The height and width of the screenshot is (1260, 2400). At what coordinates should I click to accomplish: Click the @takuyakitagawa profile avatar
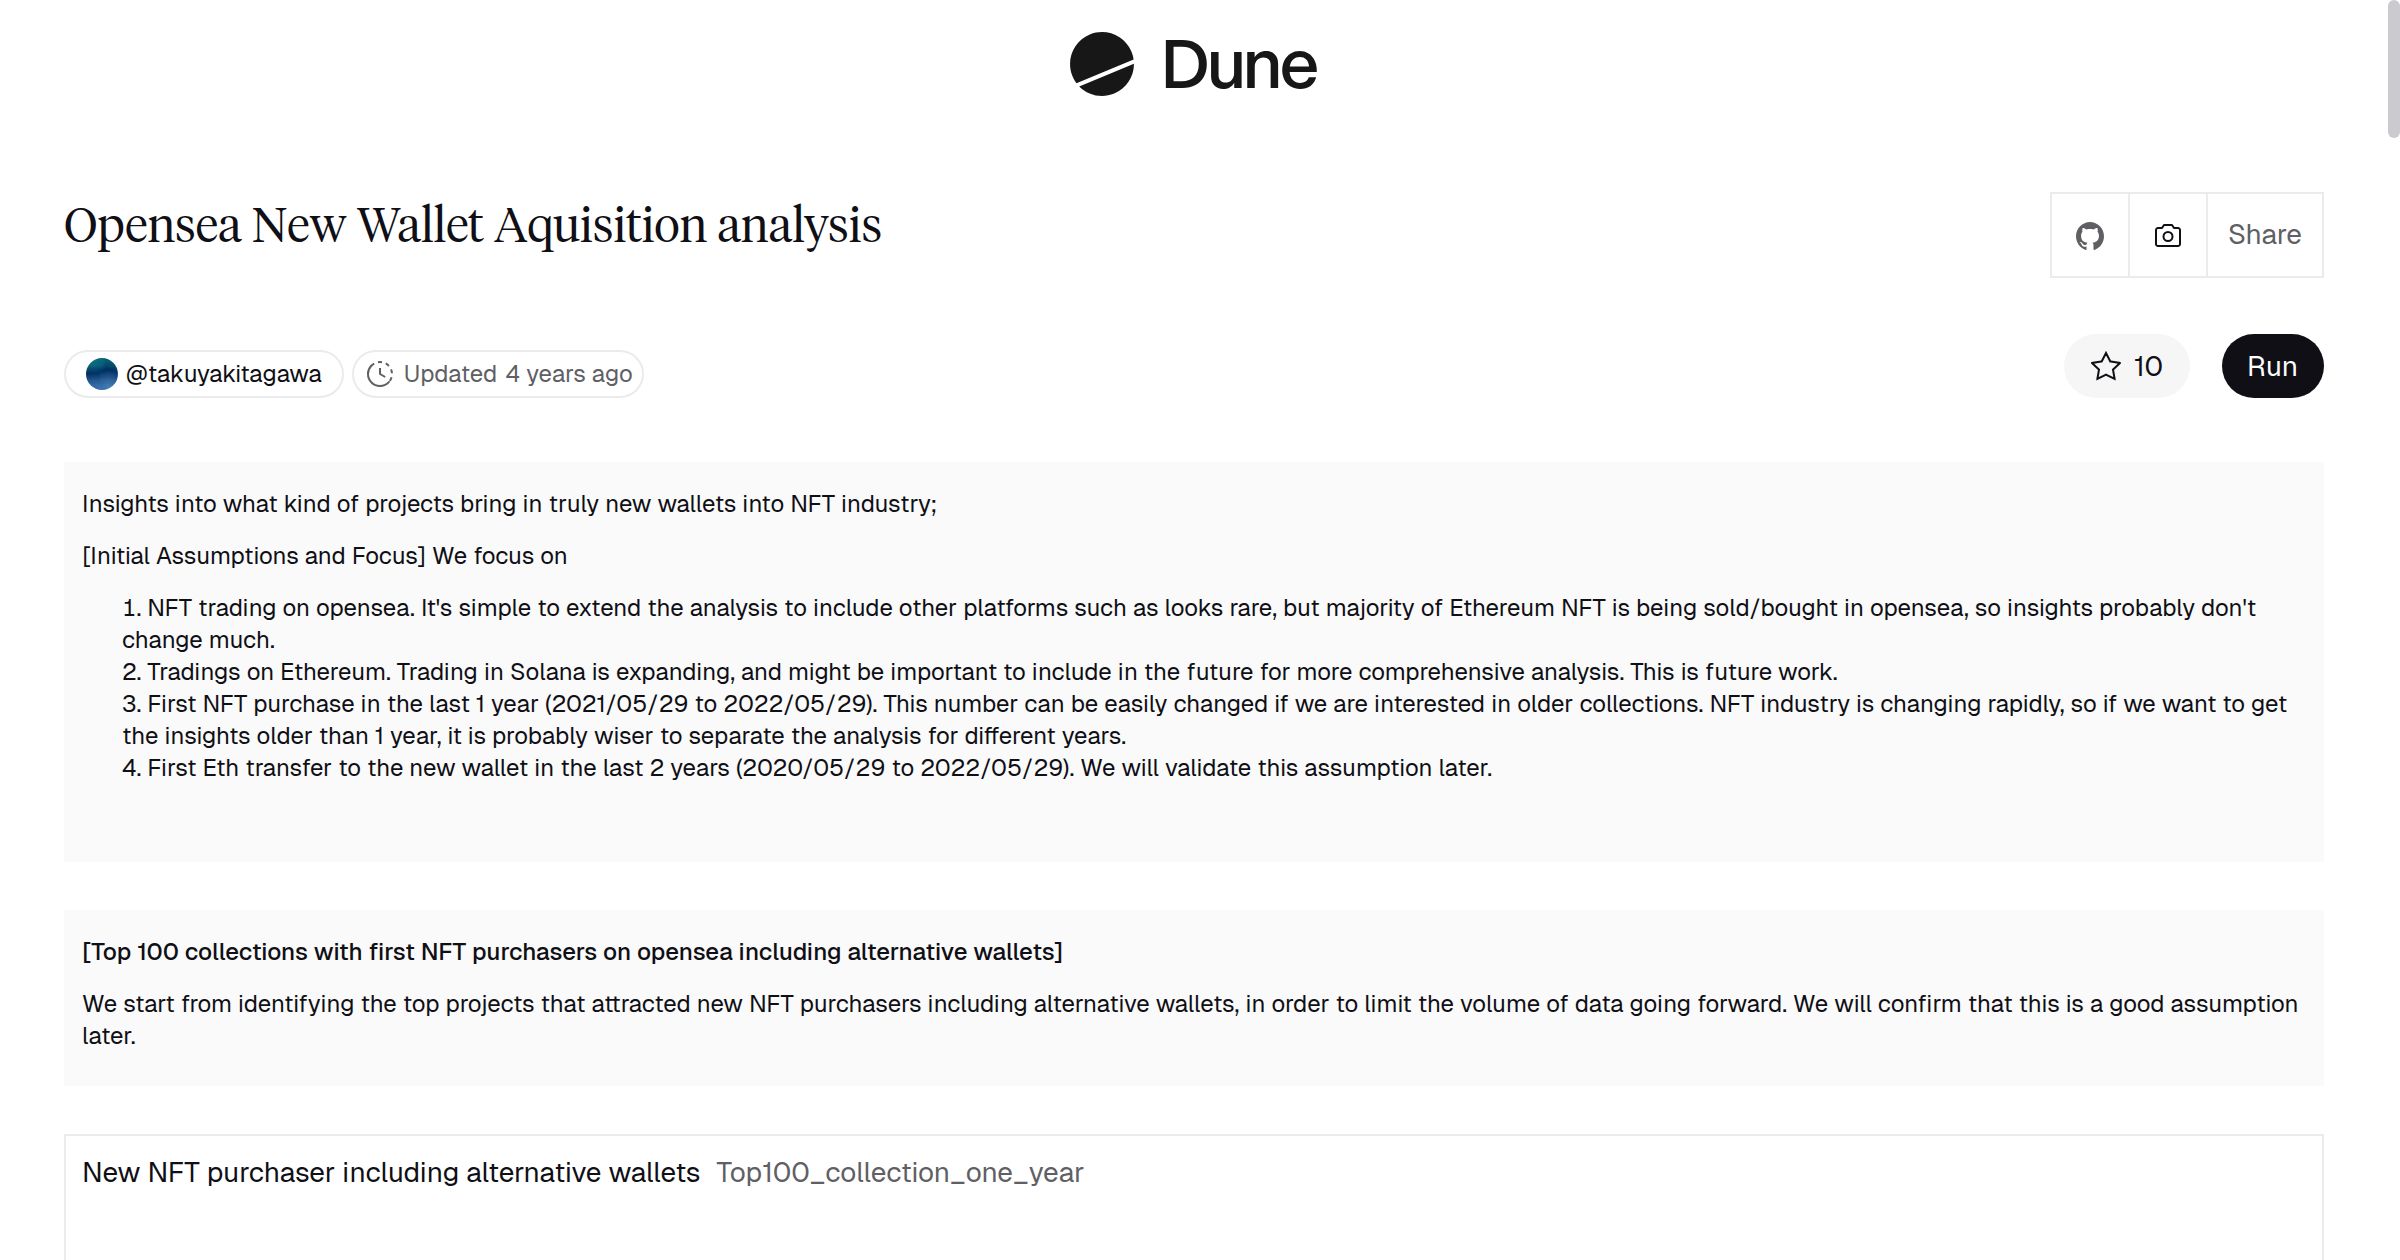(101, 373)
